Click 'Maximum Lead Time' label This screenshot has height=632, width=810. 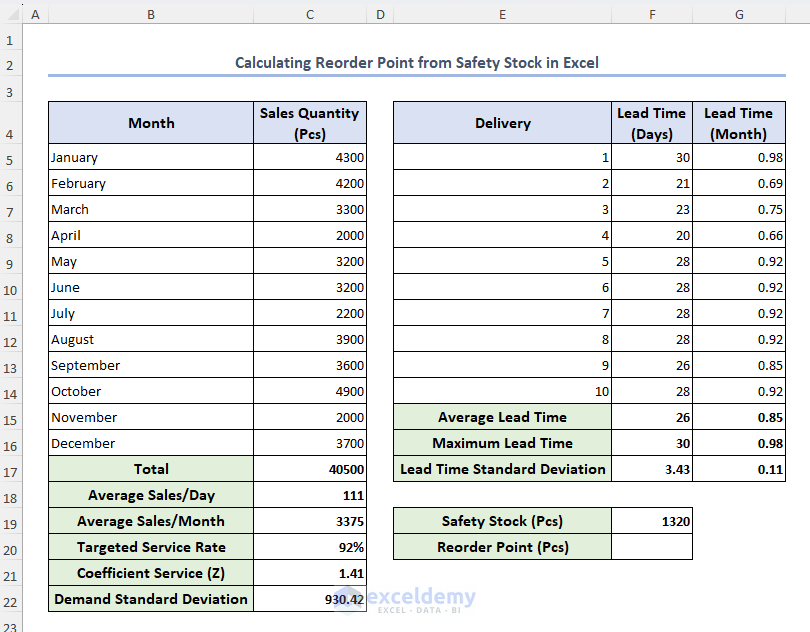502,443
